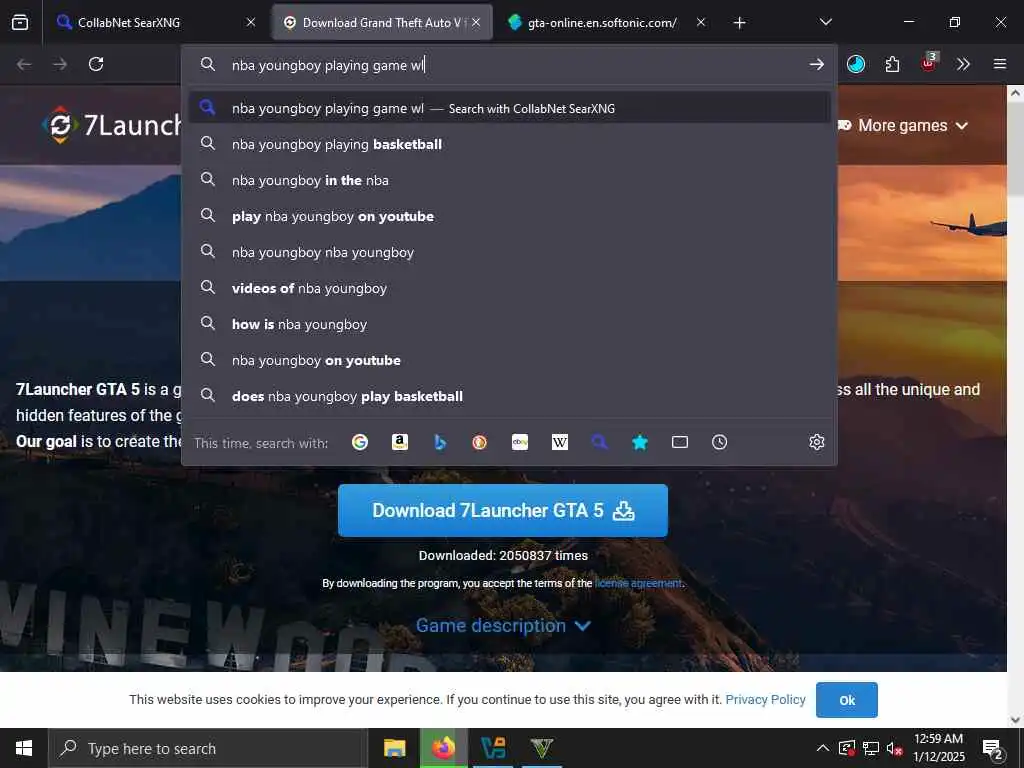The height and width of the screenshot is (768, 1024).
Task: Search open tabs using the tab icon
Action: (x=680, y=442)
